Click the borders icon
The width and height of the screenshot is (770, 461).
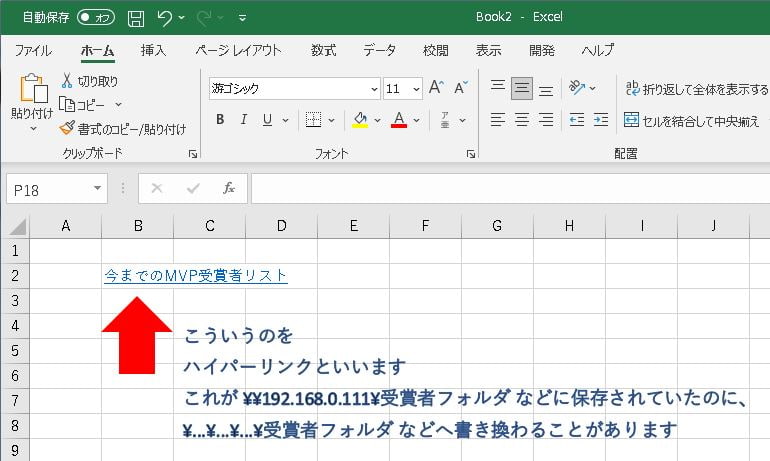(x=313, y=119)
